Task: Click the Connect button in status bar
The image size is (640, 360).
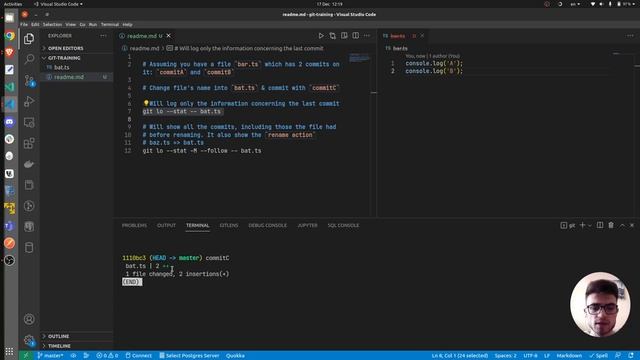Action: 138,356
